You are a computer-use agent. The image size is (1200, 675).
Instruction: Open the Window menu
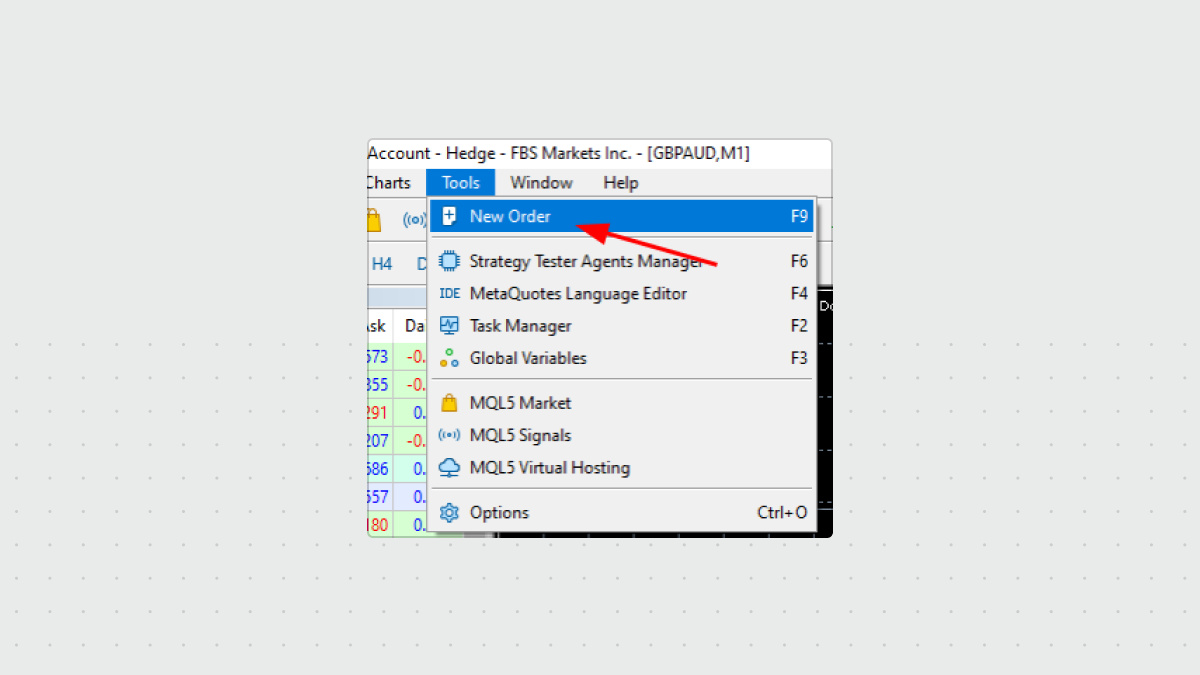tap(541, 183)
